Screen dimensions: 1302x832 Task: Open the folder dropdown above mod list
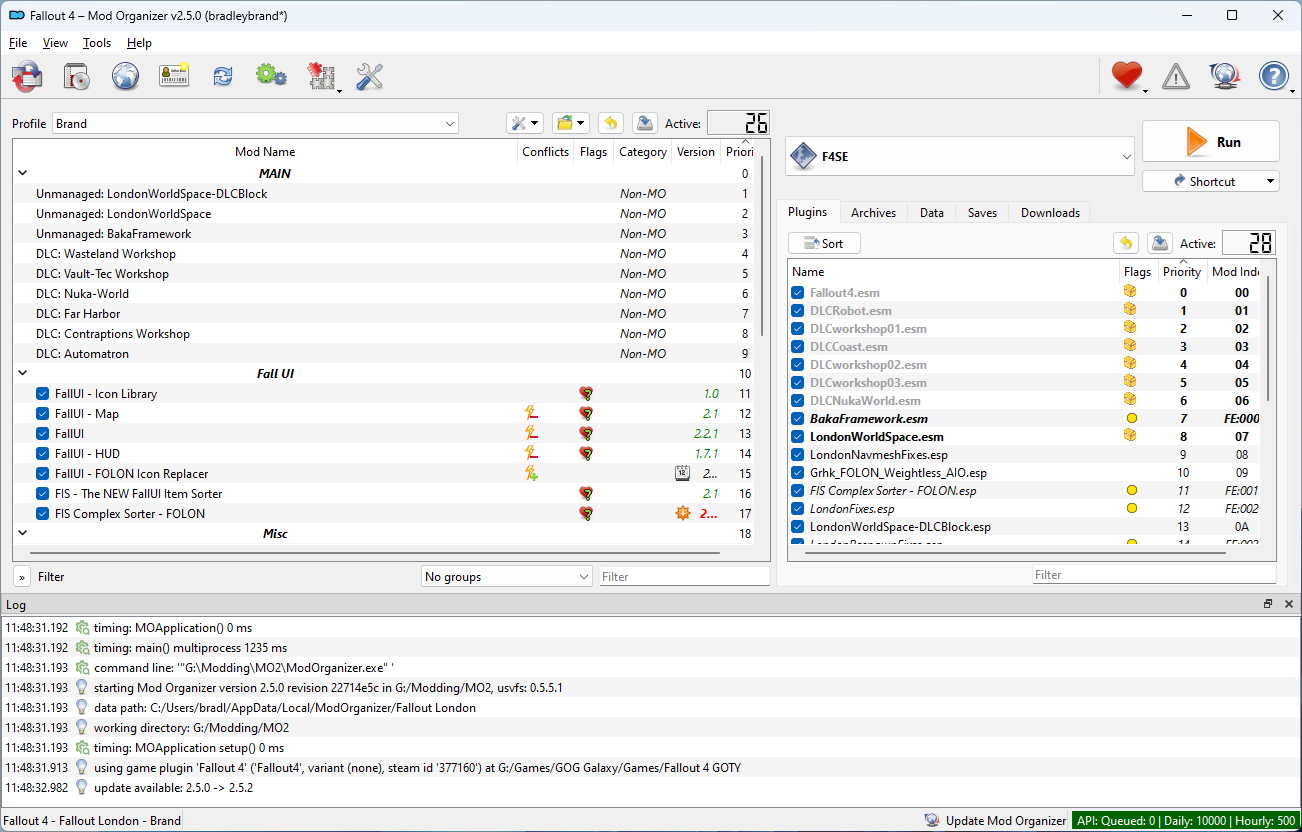tap(570, 123)
